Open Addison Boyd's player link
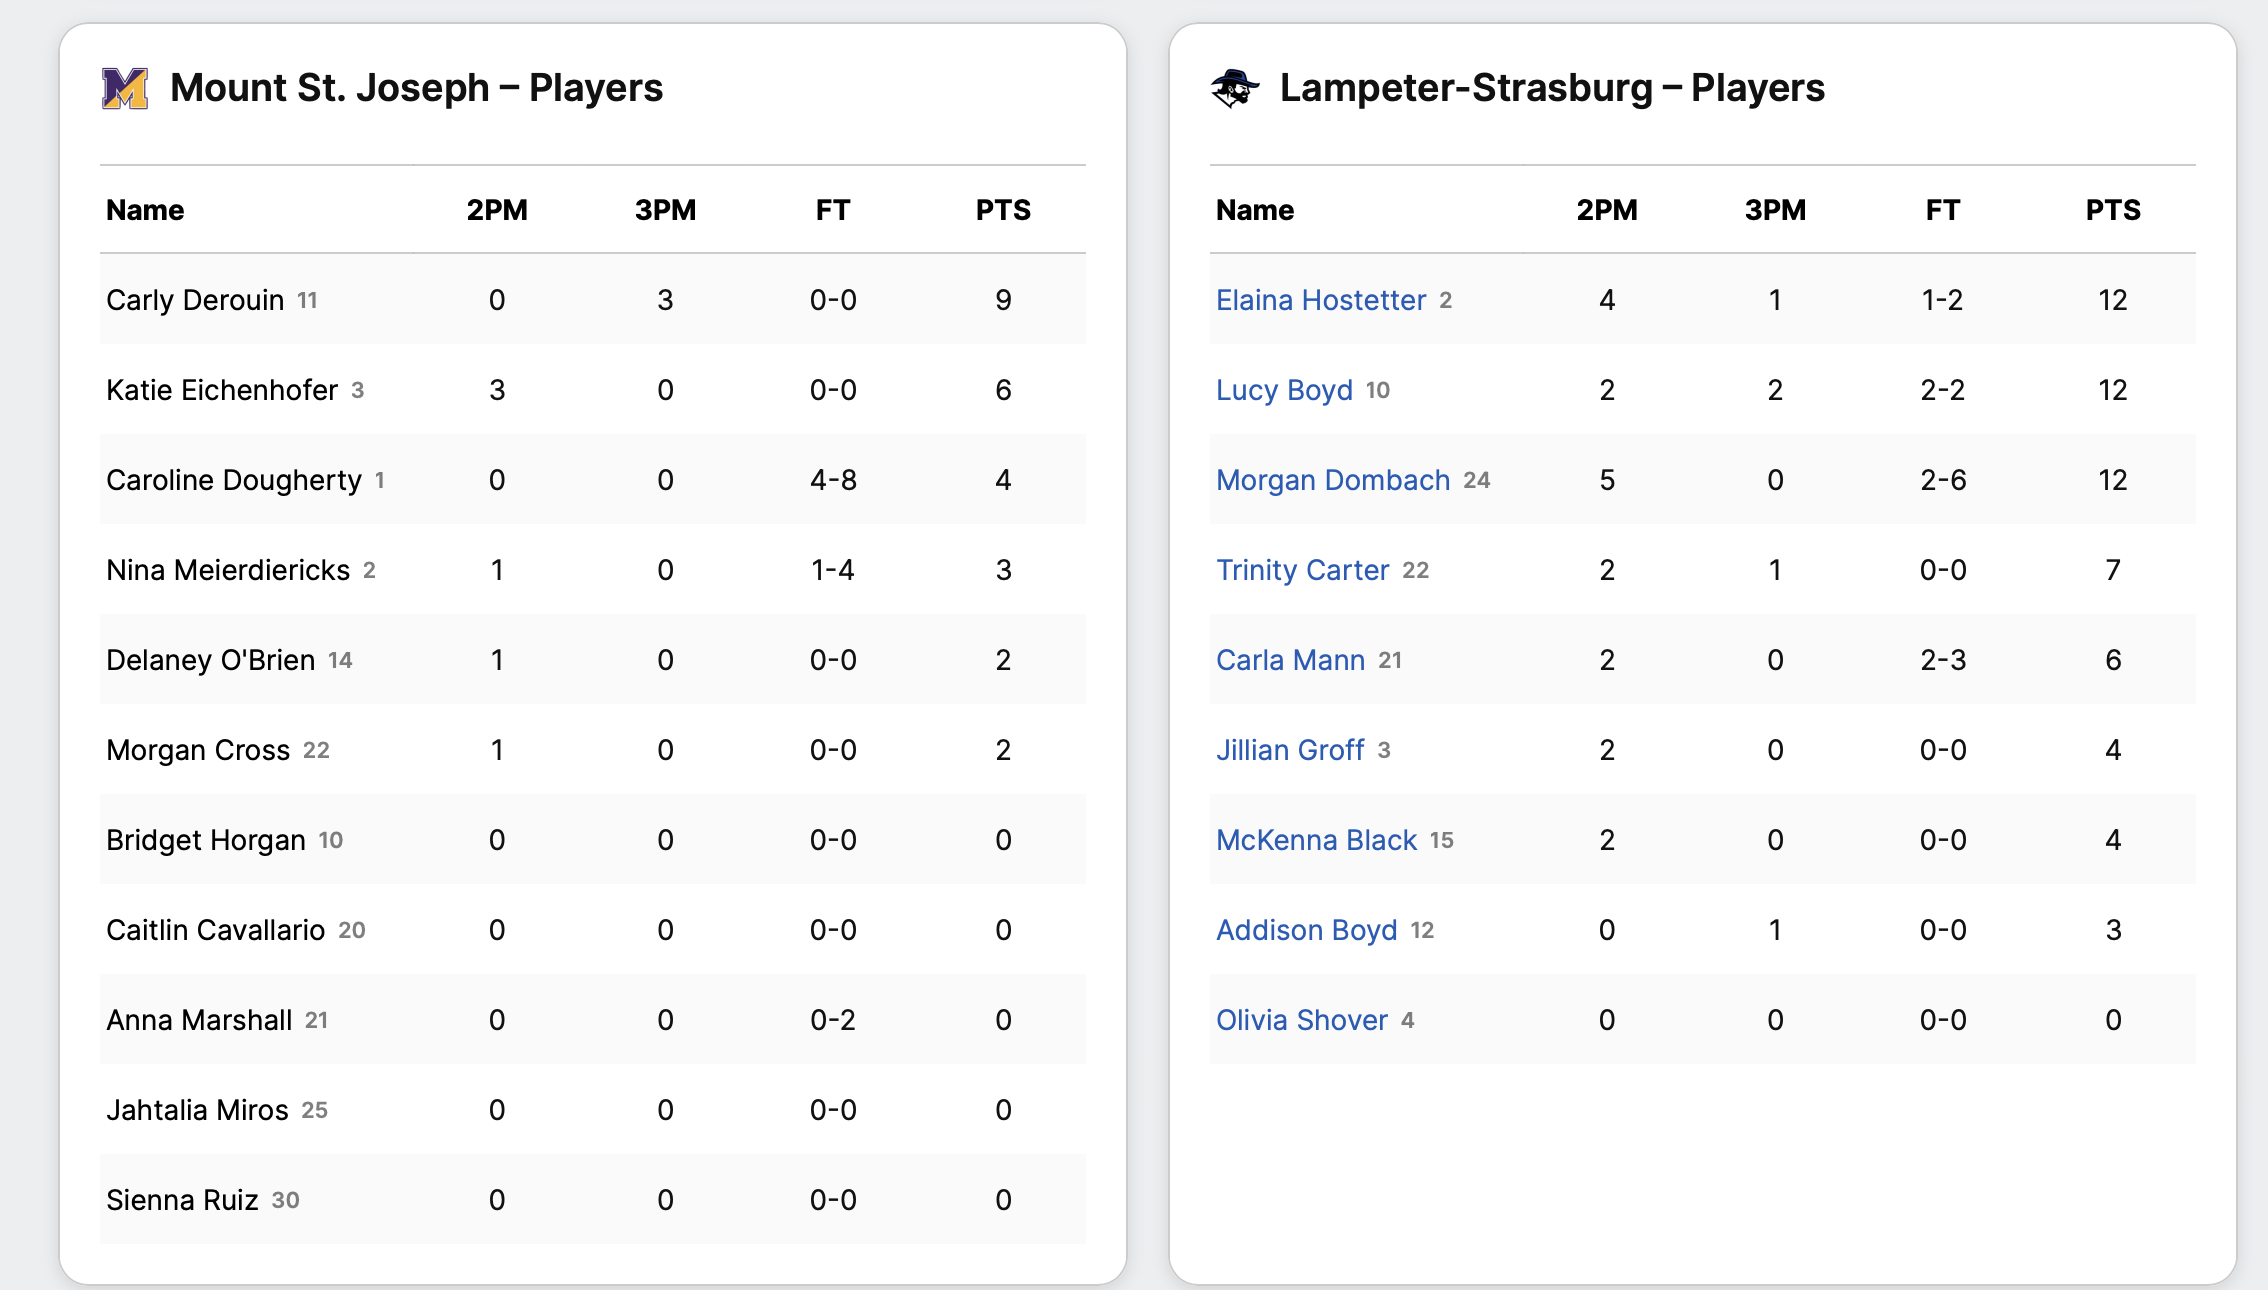 (1306, 930)
